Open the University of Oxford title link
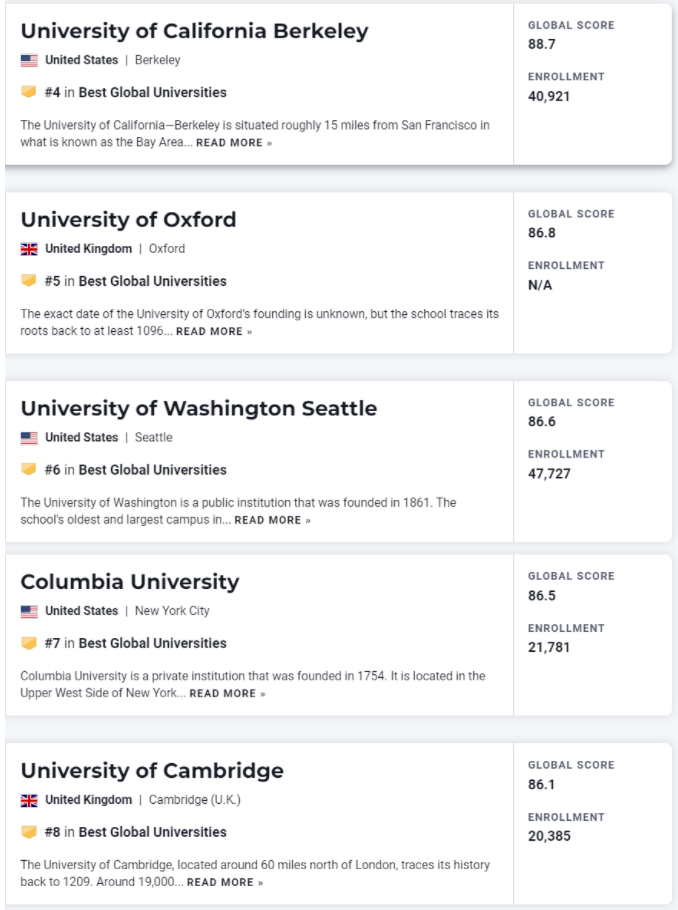 pos(128,220)
